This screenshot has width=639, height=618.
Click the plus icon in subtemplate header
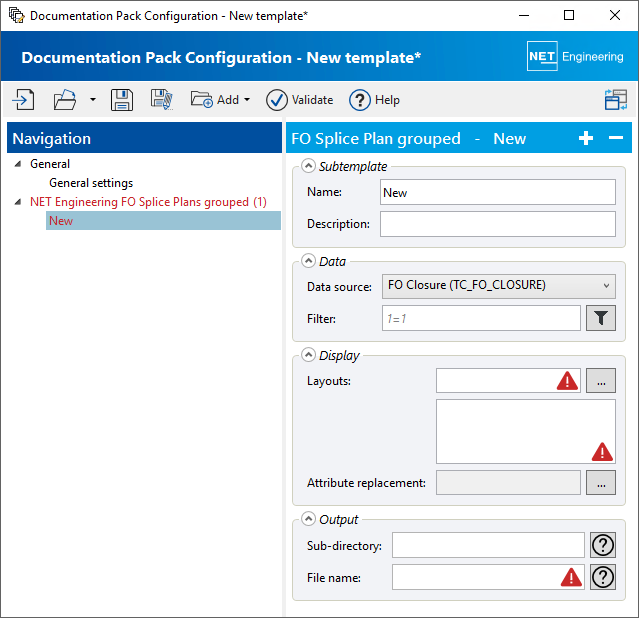(x=586, y=139)
